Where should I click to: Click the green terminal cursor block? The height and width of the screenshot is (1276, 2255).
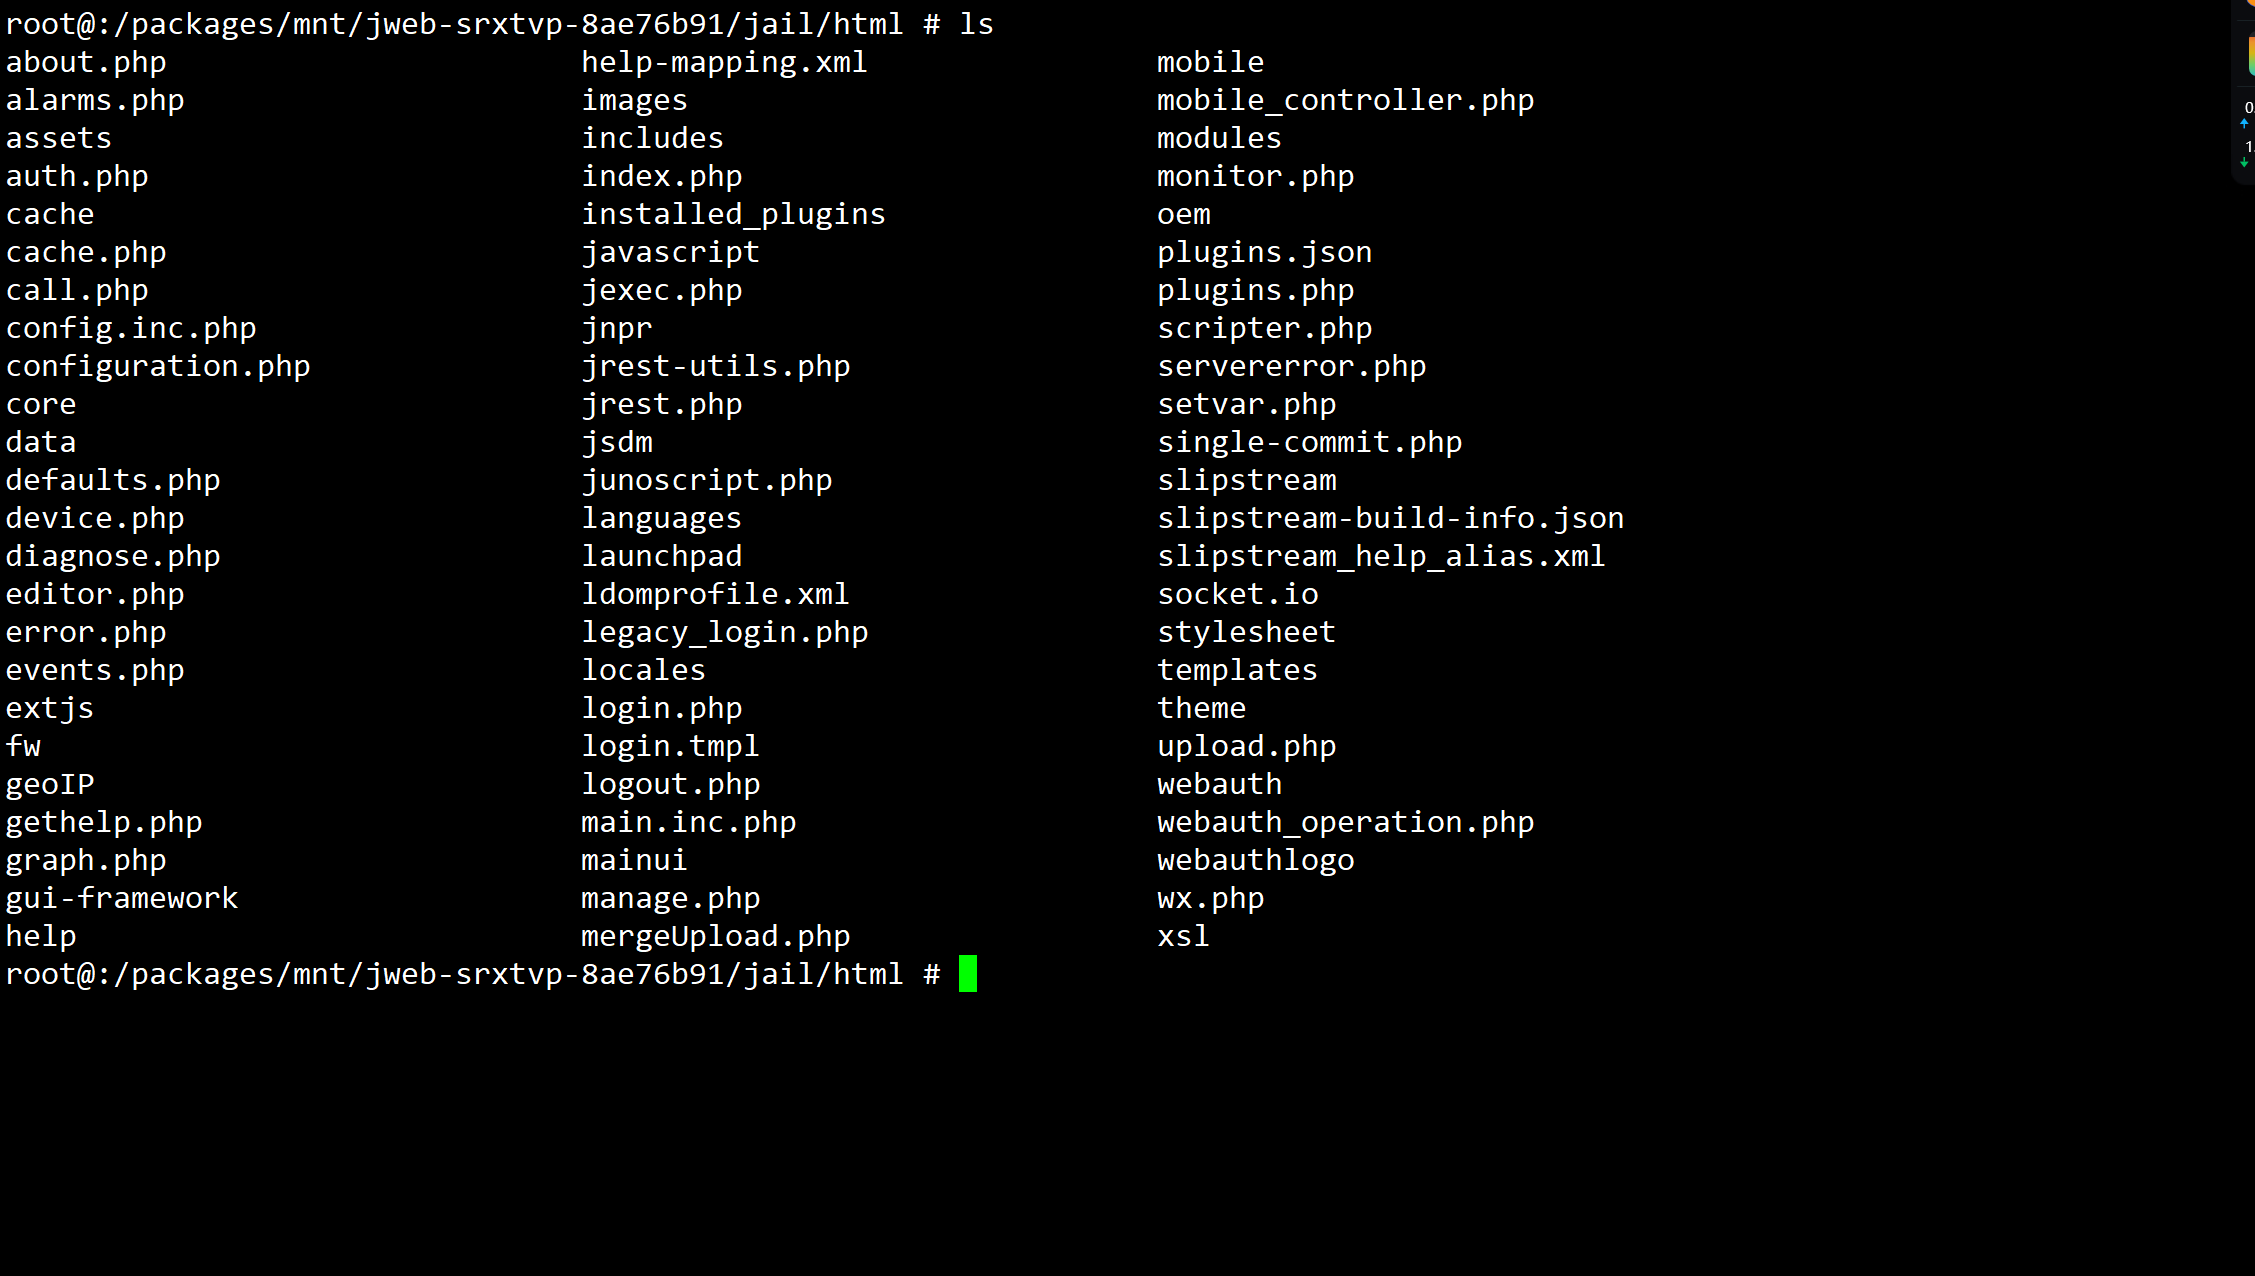pos(967,973)
